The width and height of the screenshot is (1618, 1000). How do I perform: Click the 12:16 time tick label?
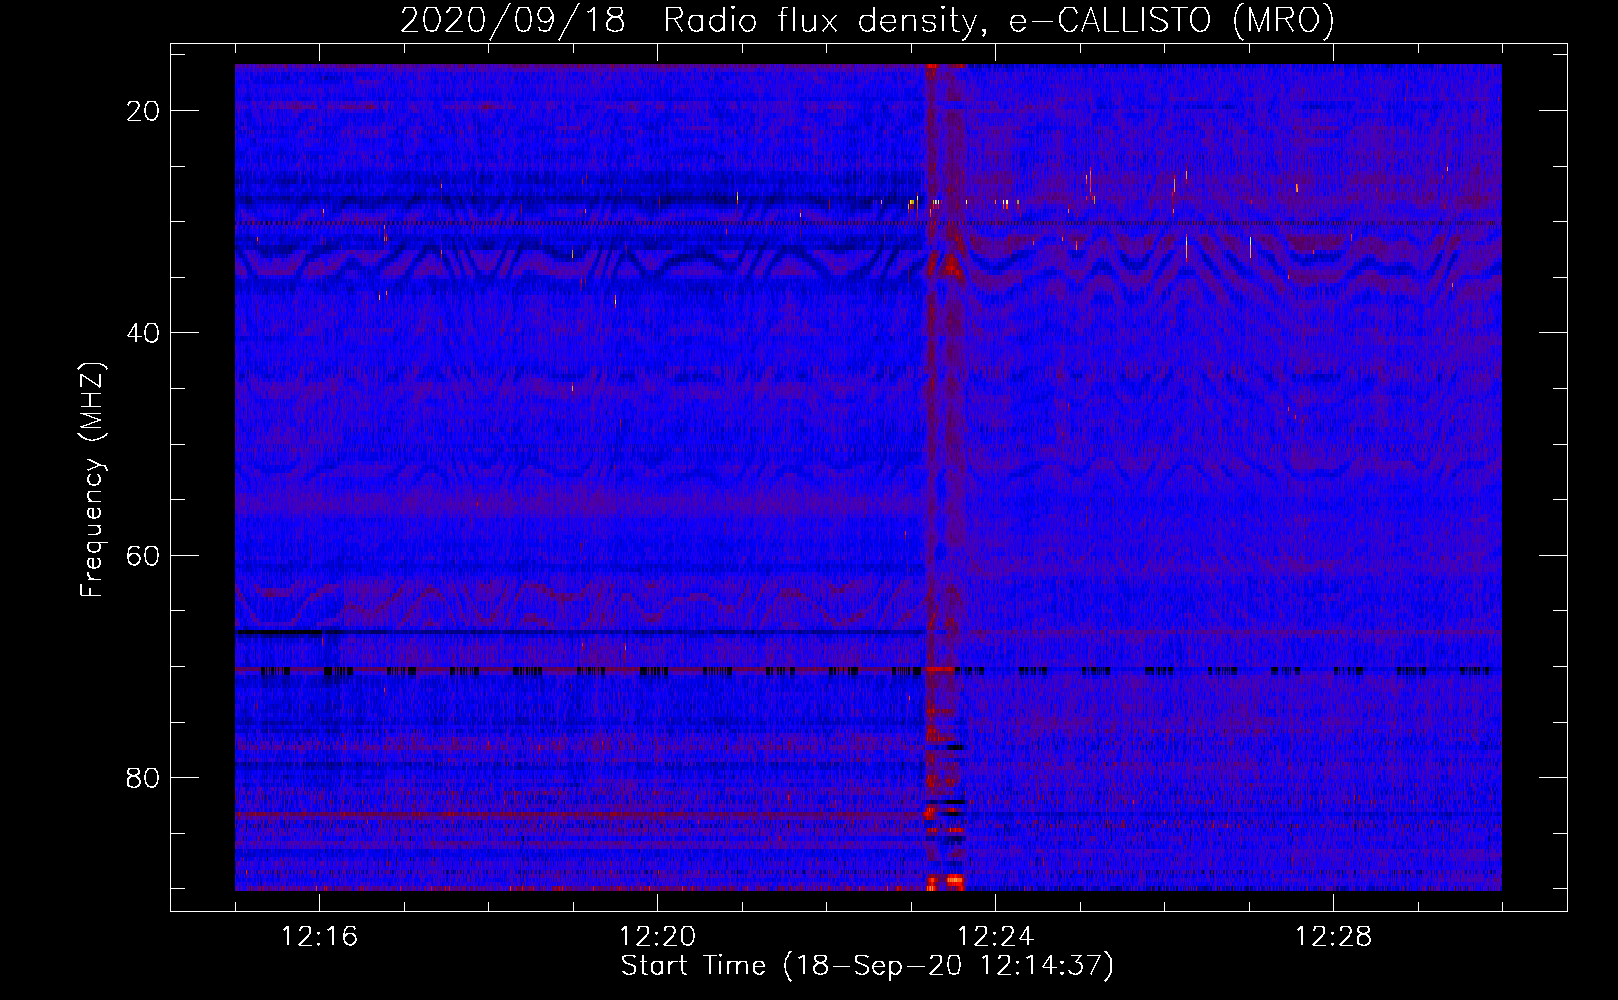320,937
